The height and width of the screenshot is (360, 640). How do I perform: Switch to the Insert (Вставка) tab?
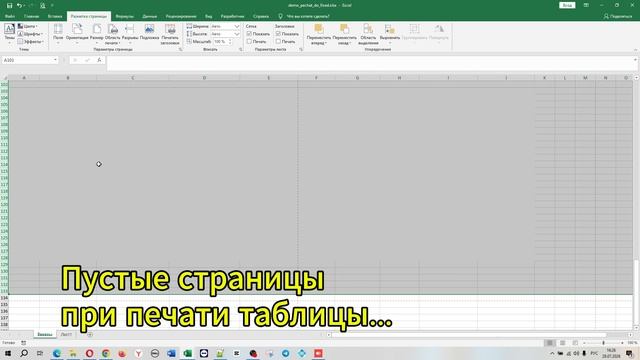point(55,16)
